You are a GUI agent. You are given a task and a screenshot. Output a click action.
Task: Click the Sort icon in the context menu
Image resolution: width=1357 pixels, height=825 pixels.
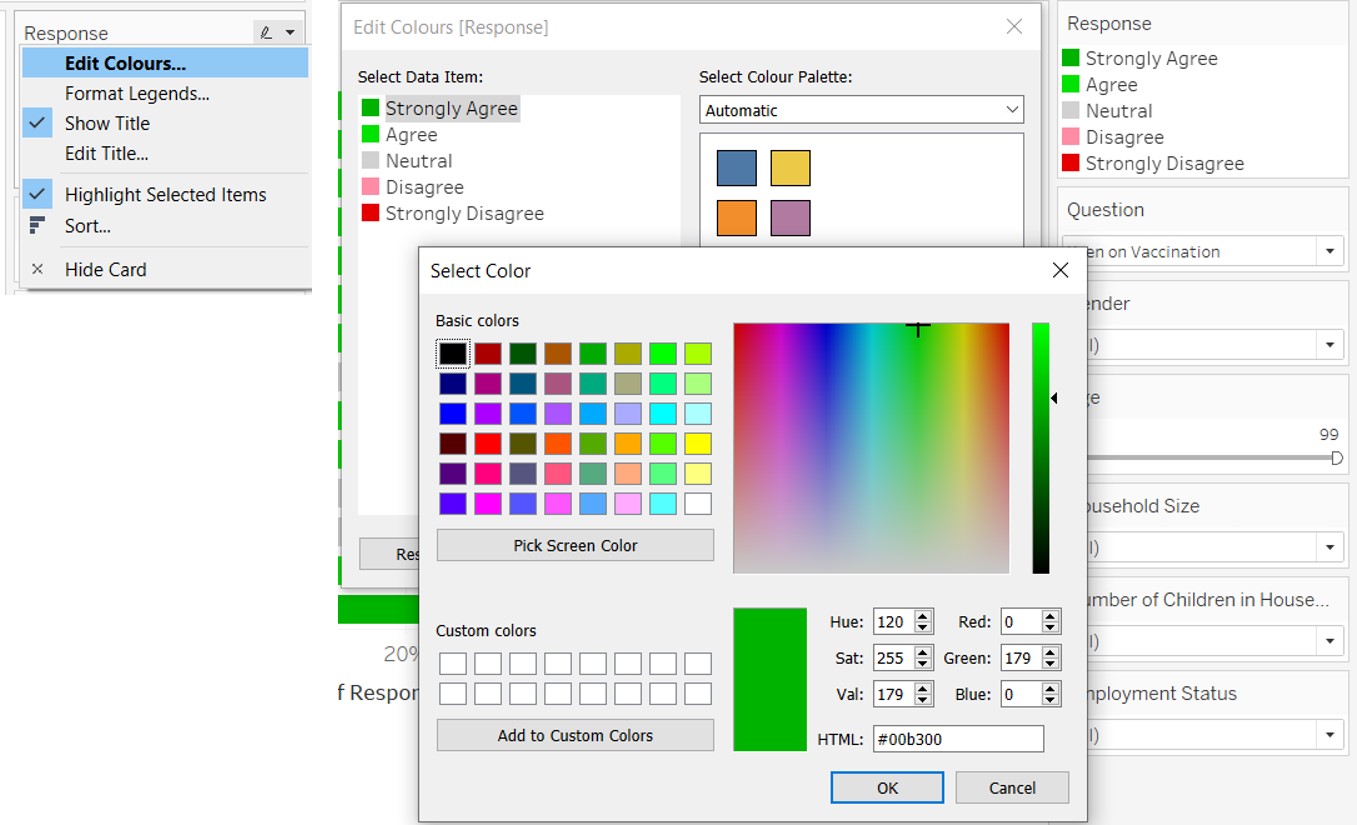pos(37,226)
